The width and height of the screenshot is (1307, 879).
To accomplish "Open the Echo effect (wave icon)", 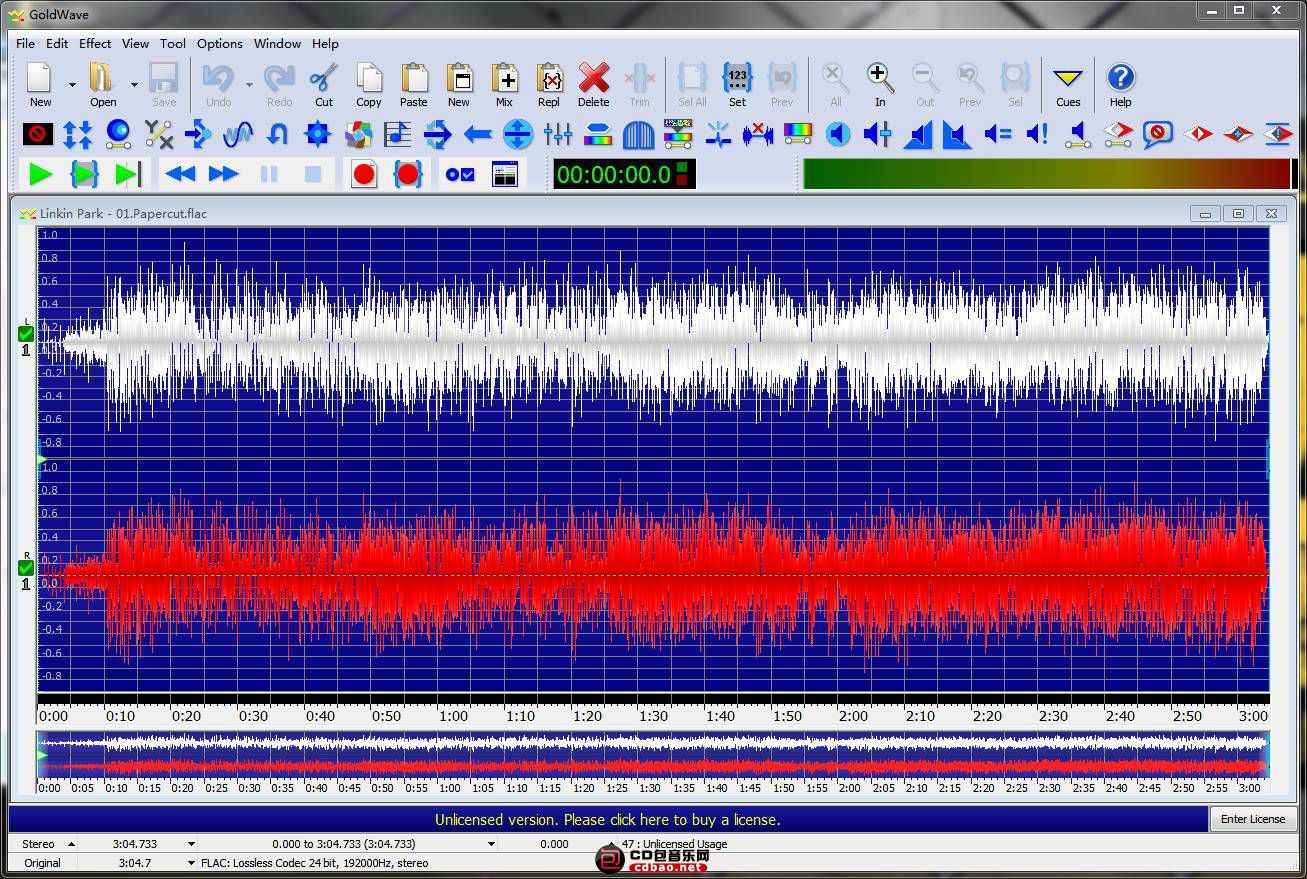I will [238, 134].
